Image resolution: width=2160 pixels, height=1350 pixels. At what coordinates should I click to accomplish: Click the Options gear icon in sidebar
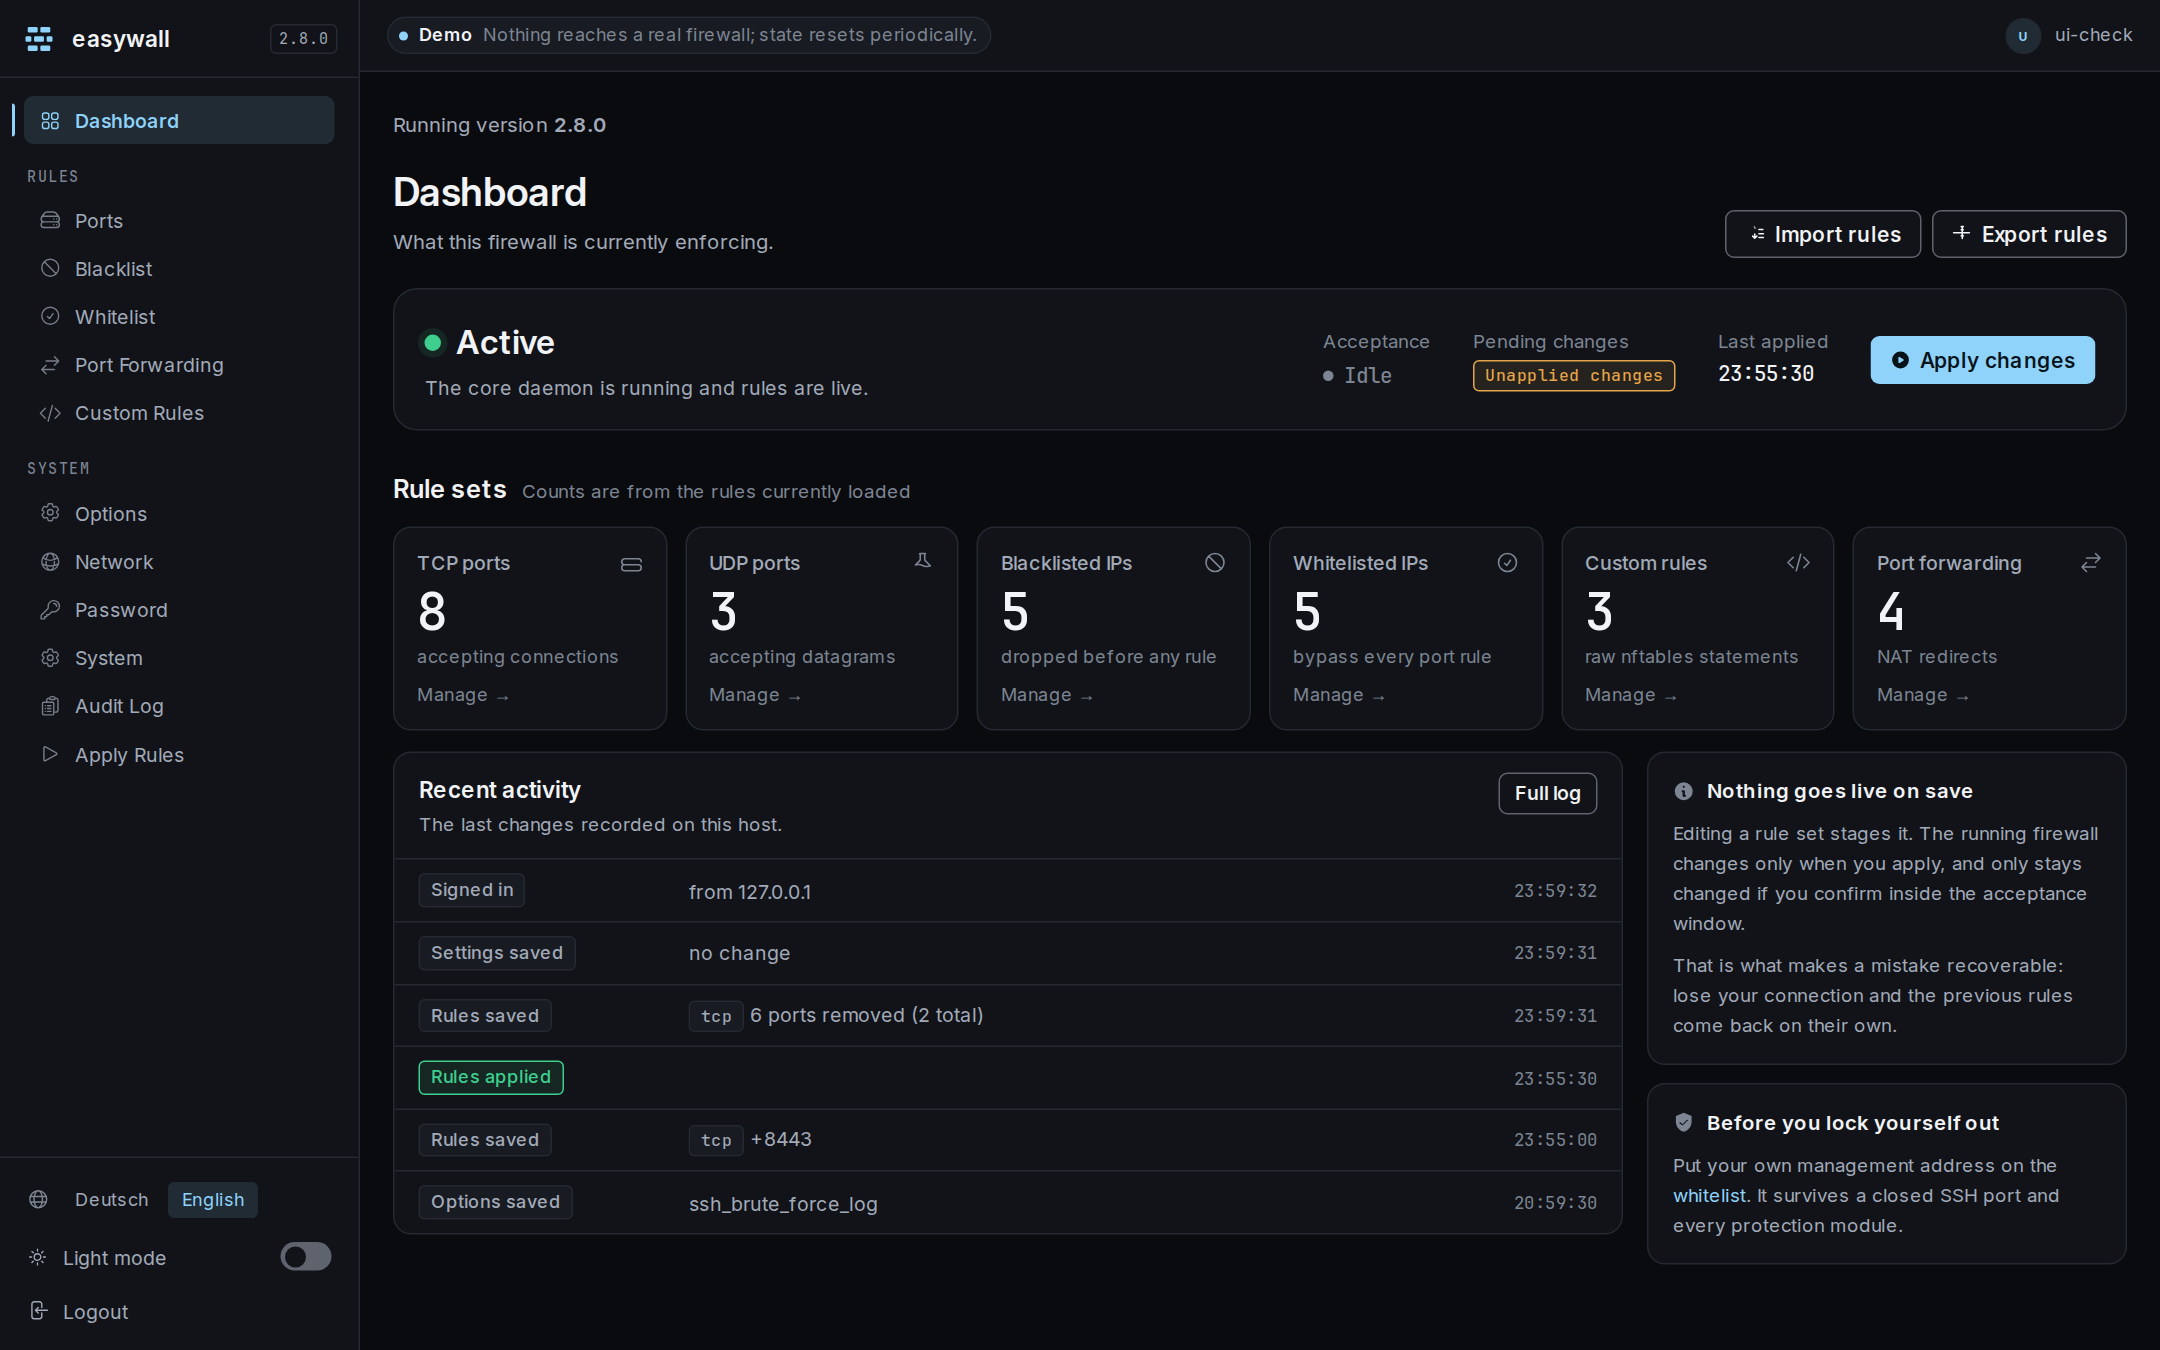50,513
